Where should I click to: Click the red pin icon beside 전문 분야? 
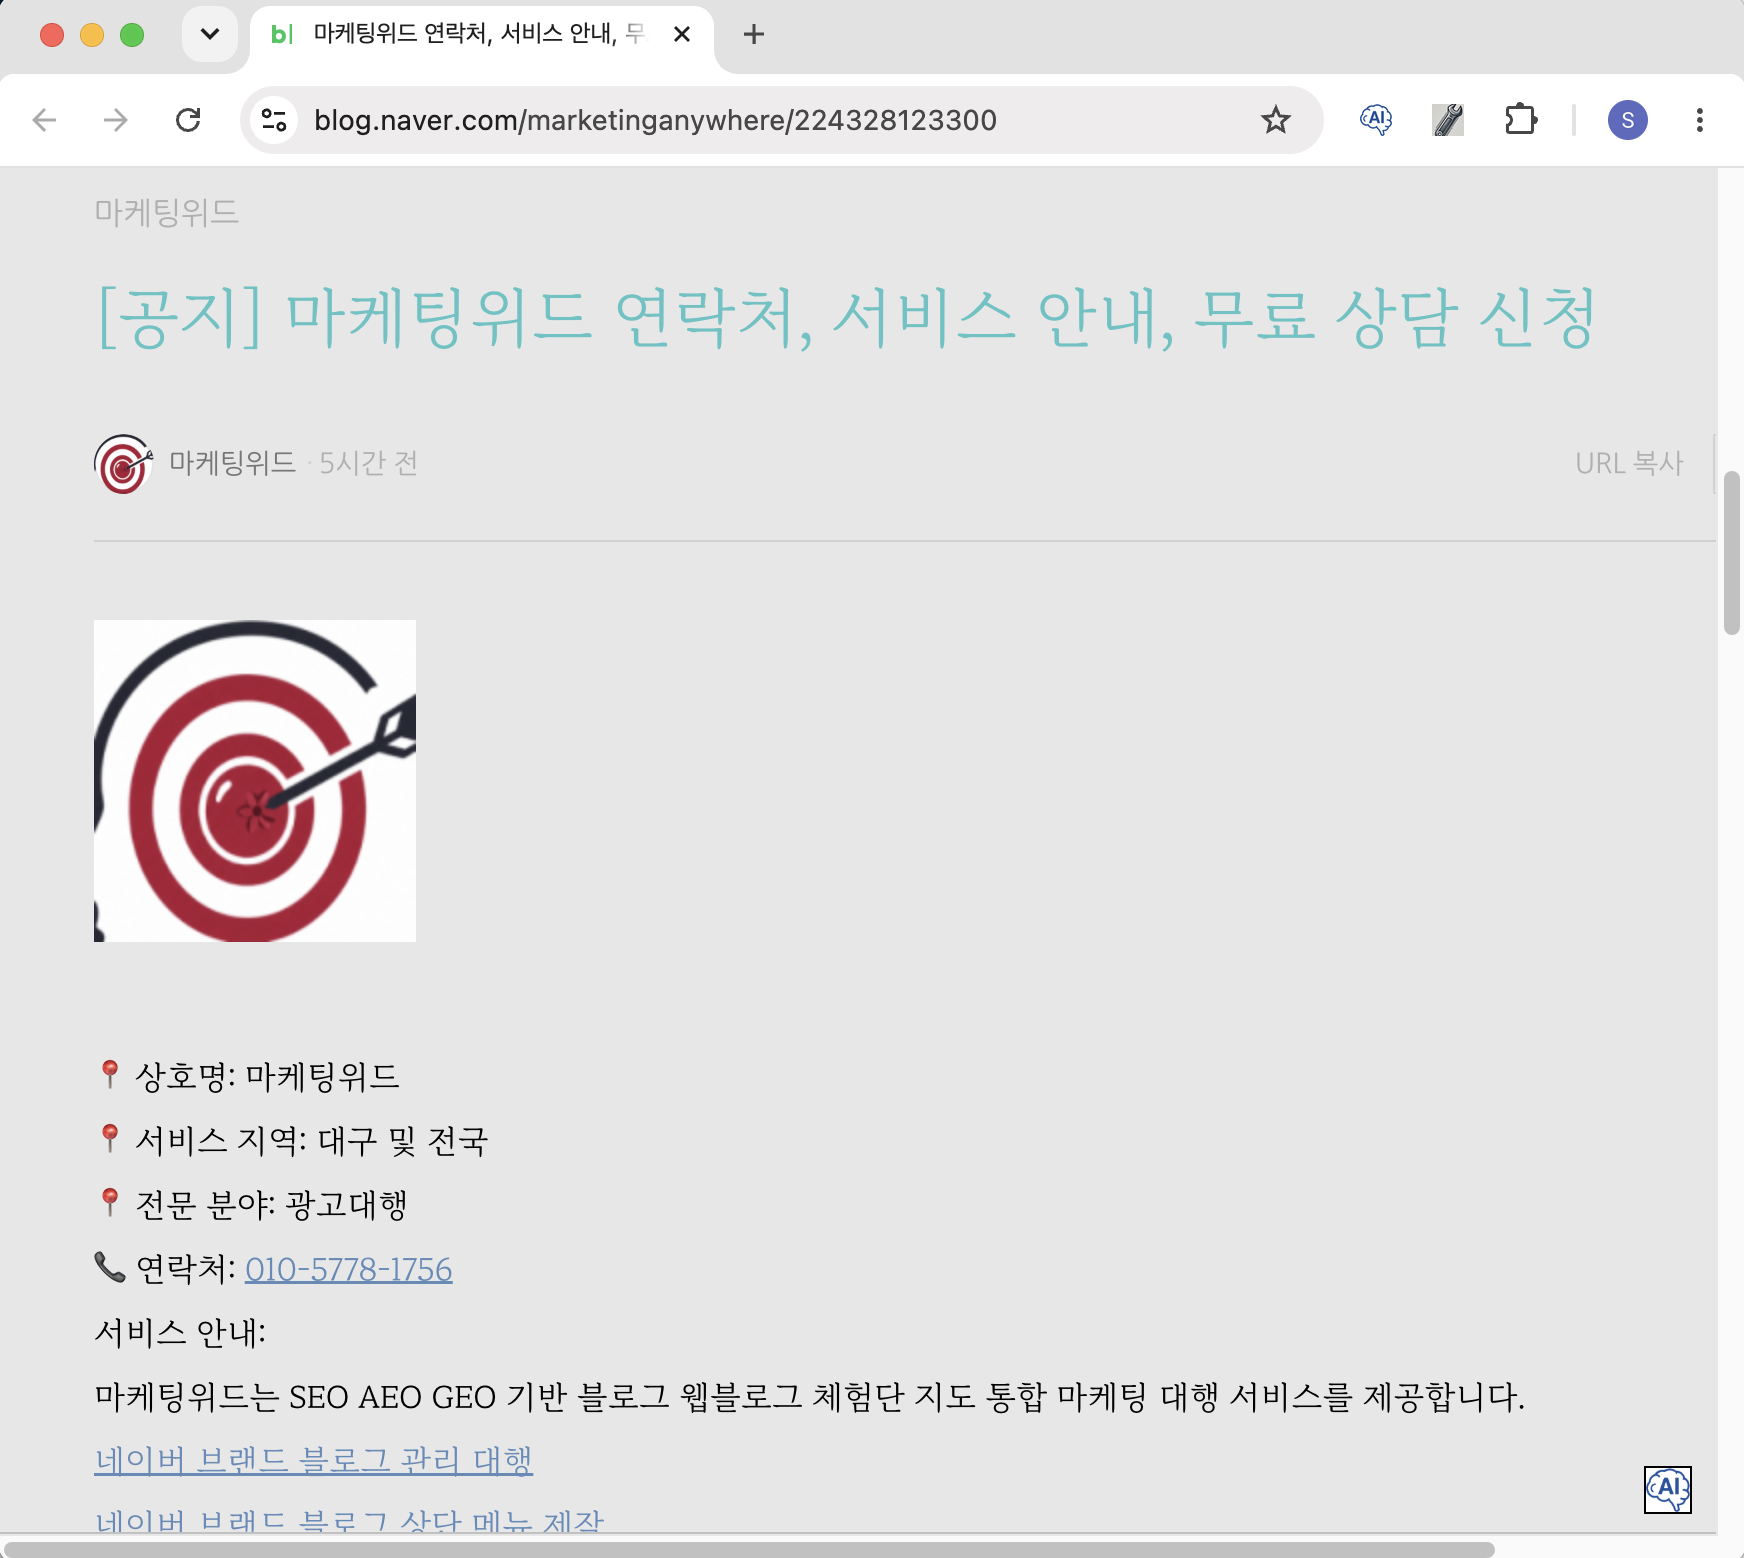tap(111, 1203)
